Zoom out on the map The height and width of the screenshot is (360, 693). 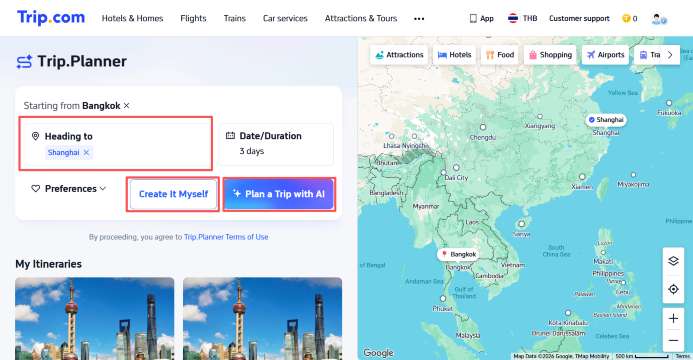tap(673, 341)
